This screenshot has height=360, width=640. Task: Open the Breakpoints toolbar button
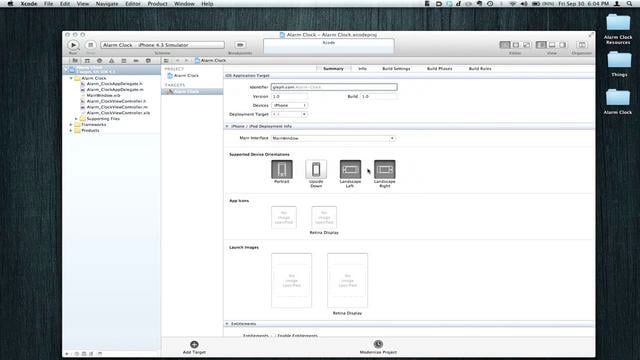click(240, 45)
